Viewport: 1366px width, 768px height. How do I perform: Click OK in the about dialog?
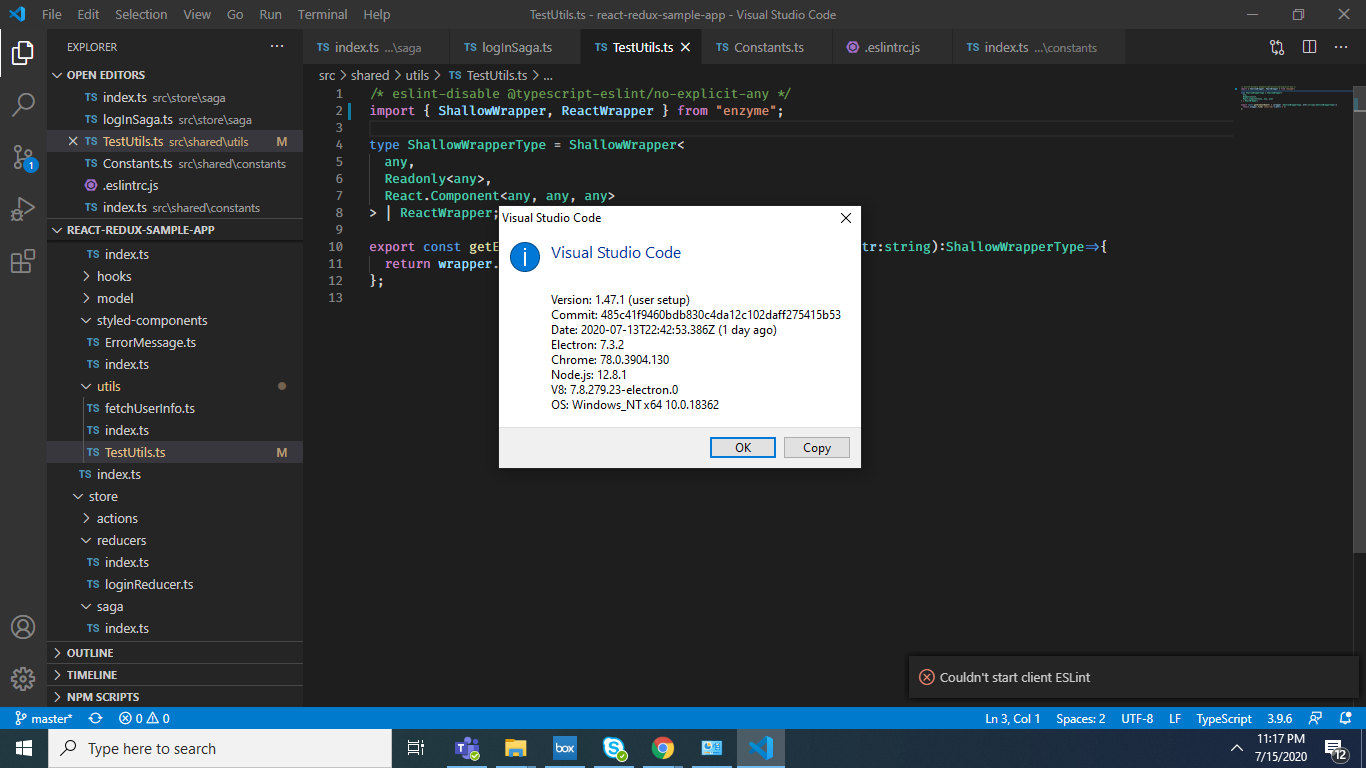[x=742, y=448]
